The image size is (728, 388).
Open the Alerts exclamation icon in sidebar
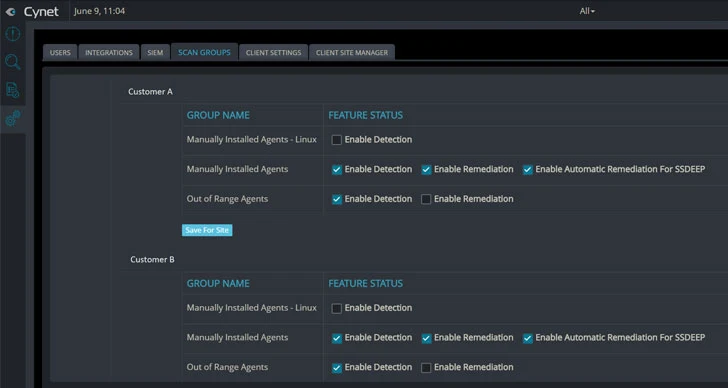point(13,34)
